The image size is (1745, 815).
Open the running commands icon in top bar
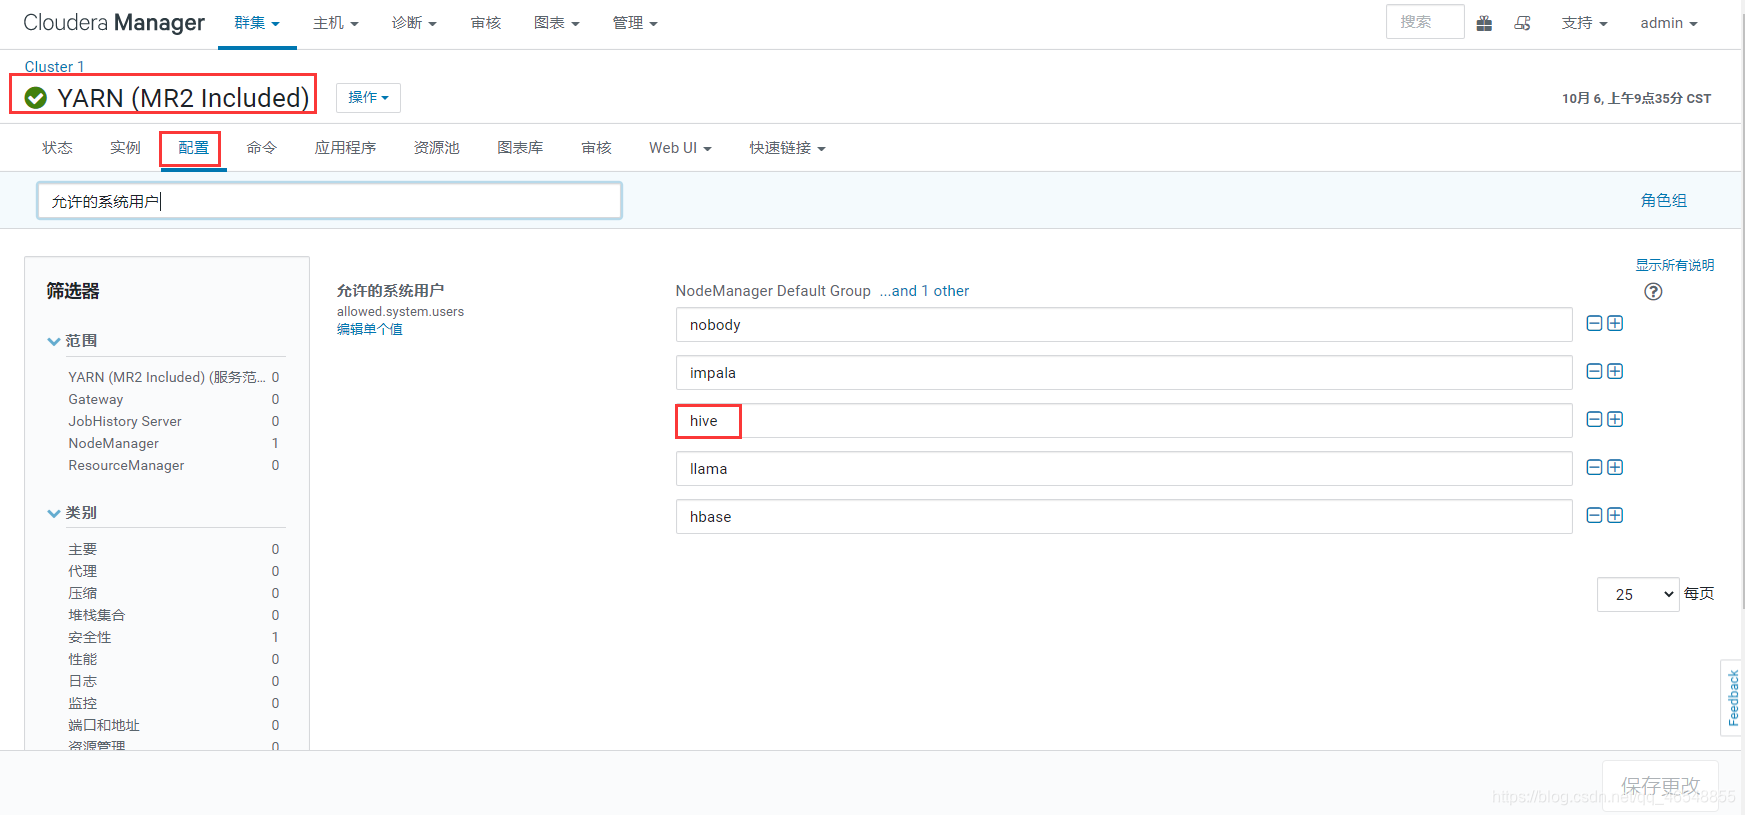[1522, 23]
